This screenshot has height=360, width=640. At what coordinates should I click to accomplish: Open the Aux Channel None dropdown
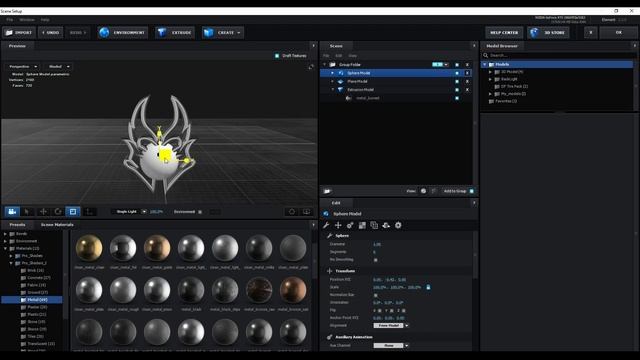(x=391, y=346)
